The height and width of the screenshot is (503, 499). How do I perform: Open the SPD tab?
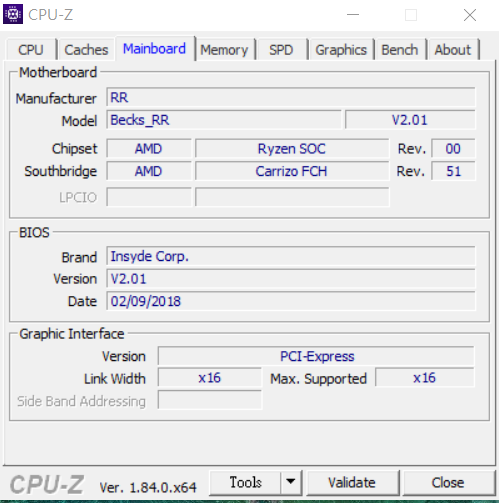(x=281, y=50)
